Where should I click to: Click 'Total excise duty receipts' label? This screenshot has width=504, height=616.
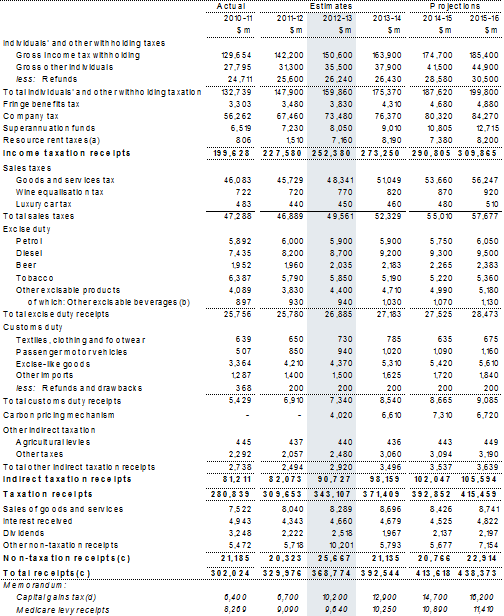pyautogui.click(x=56, y=314)
